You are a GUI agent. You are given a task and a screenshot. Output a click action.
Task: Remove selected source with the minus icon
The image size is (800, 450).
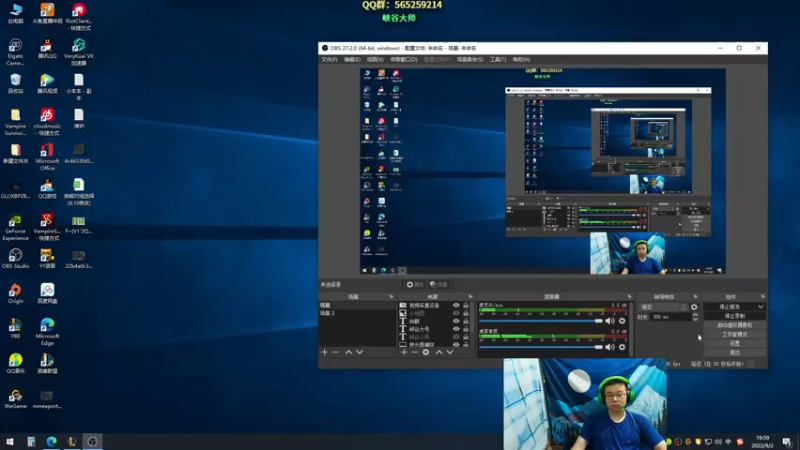pos(415,352)
